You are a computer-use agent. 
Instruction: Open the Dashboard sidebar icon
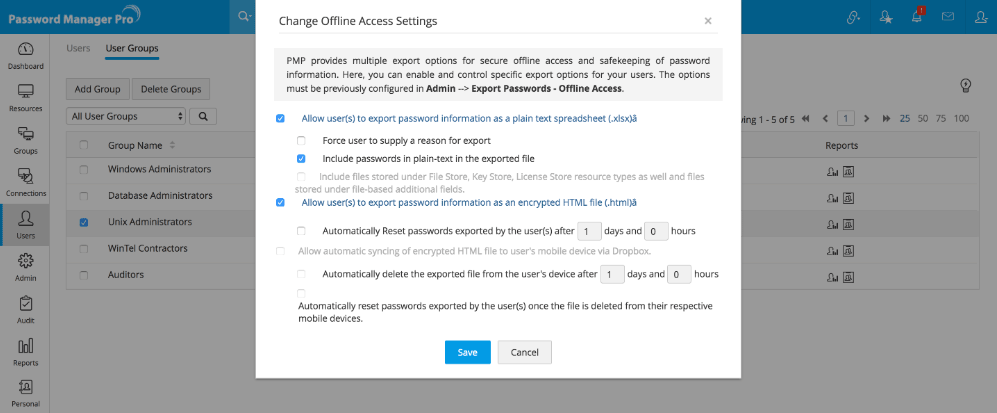(x=25, y=54)
